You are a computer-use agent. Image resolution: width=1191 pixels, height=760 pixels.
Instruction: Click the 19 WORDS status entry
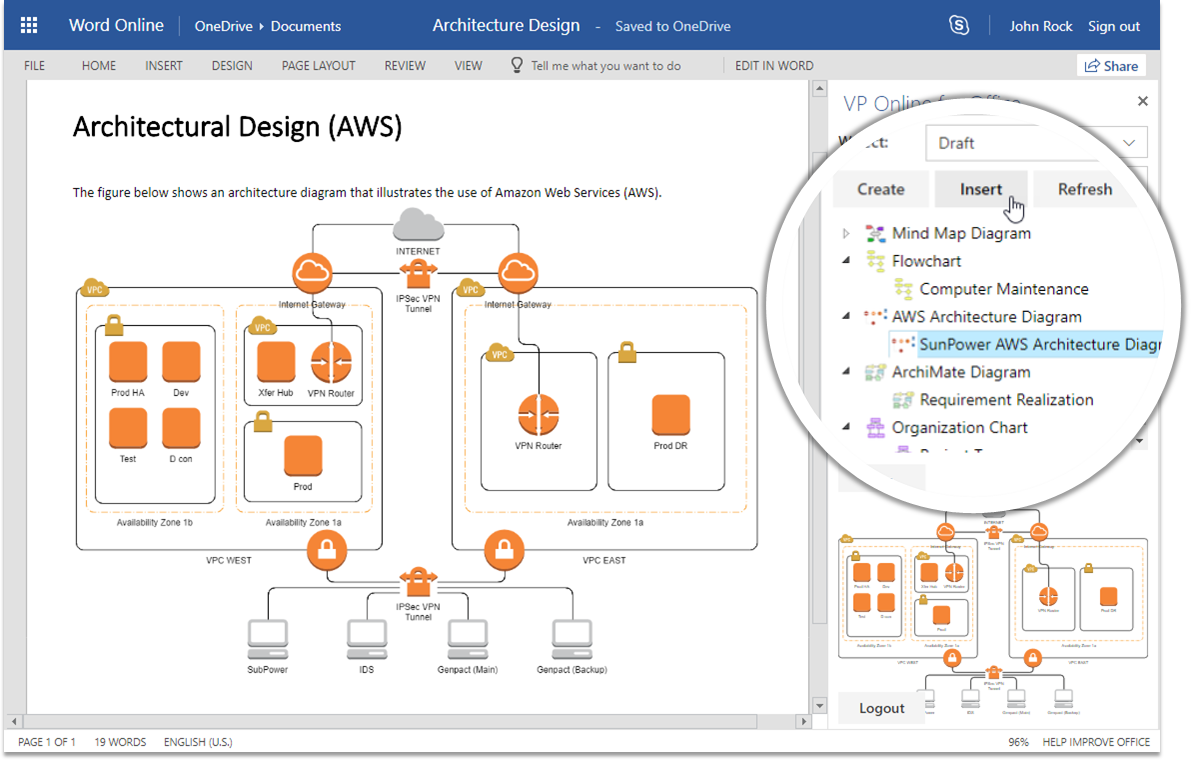(x=120, y=742)
